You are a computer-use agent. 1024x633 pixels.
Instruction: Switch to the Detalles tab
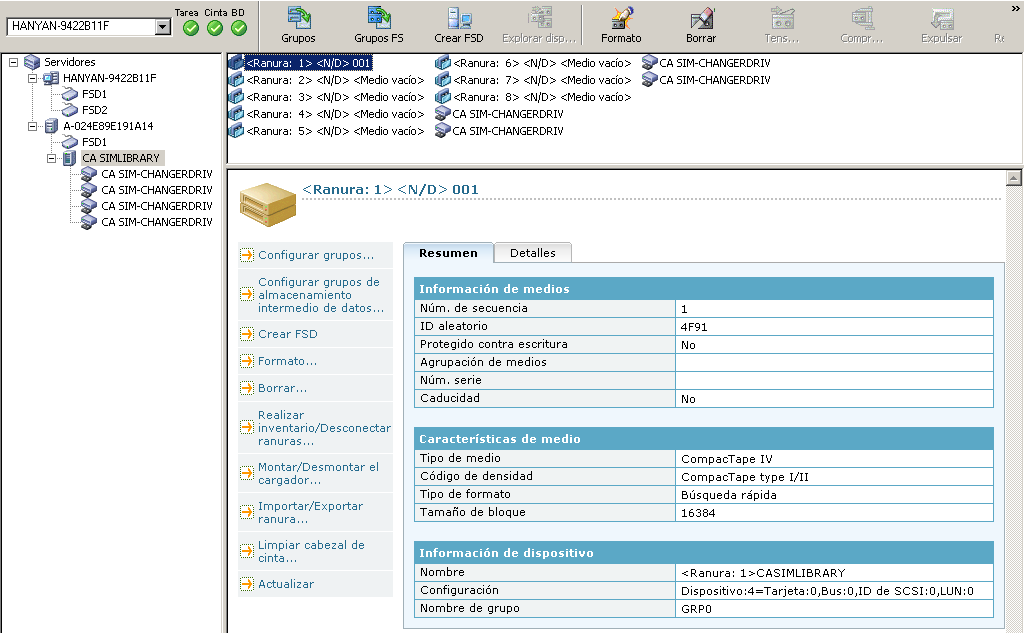click(532, 253)
